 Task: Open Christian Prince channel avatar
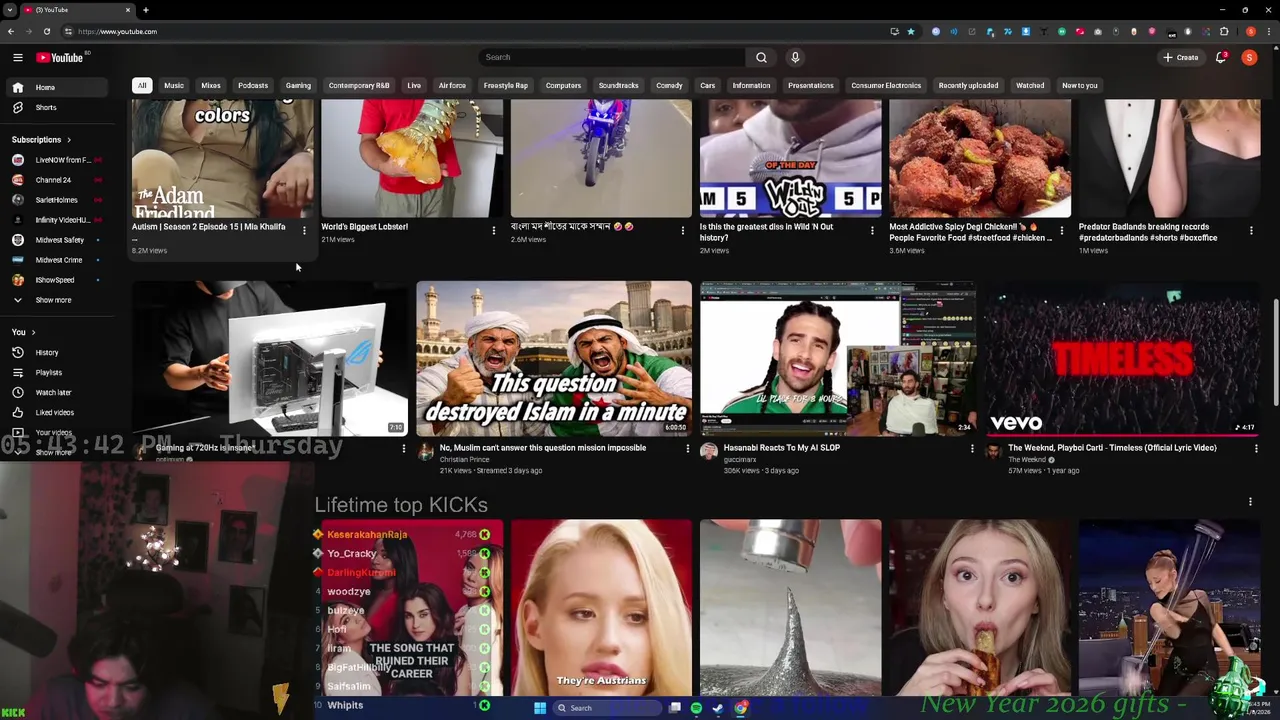coord(425,453)
